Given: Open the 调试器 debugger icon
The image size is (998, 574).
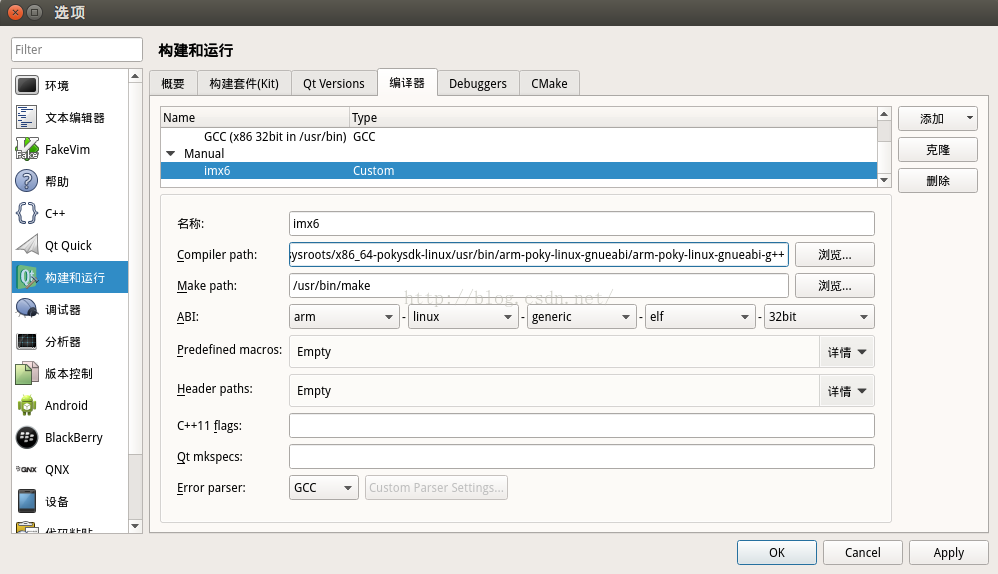Looking at the screenshot, I should 27,309.
